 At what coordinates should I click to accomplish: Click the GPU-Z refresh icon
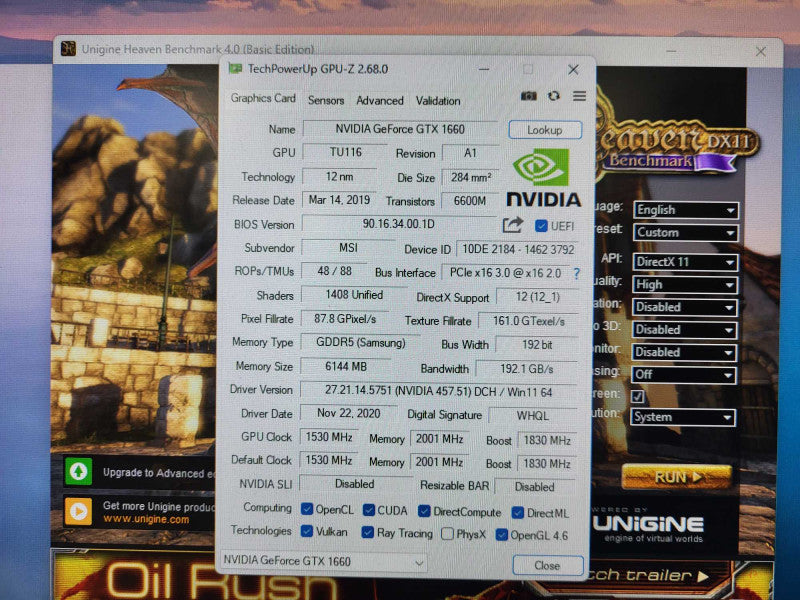pos(554,96)
